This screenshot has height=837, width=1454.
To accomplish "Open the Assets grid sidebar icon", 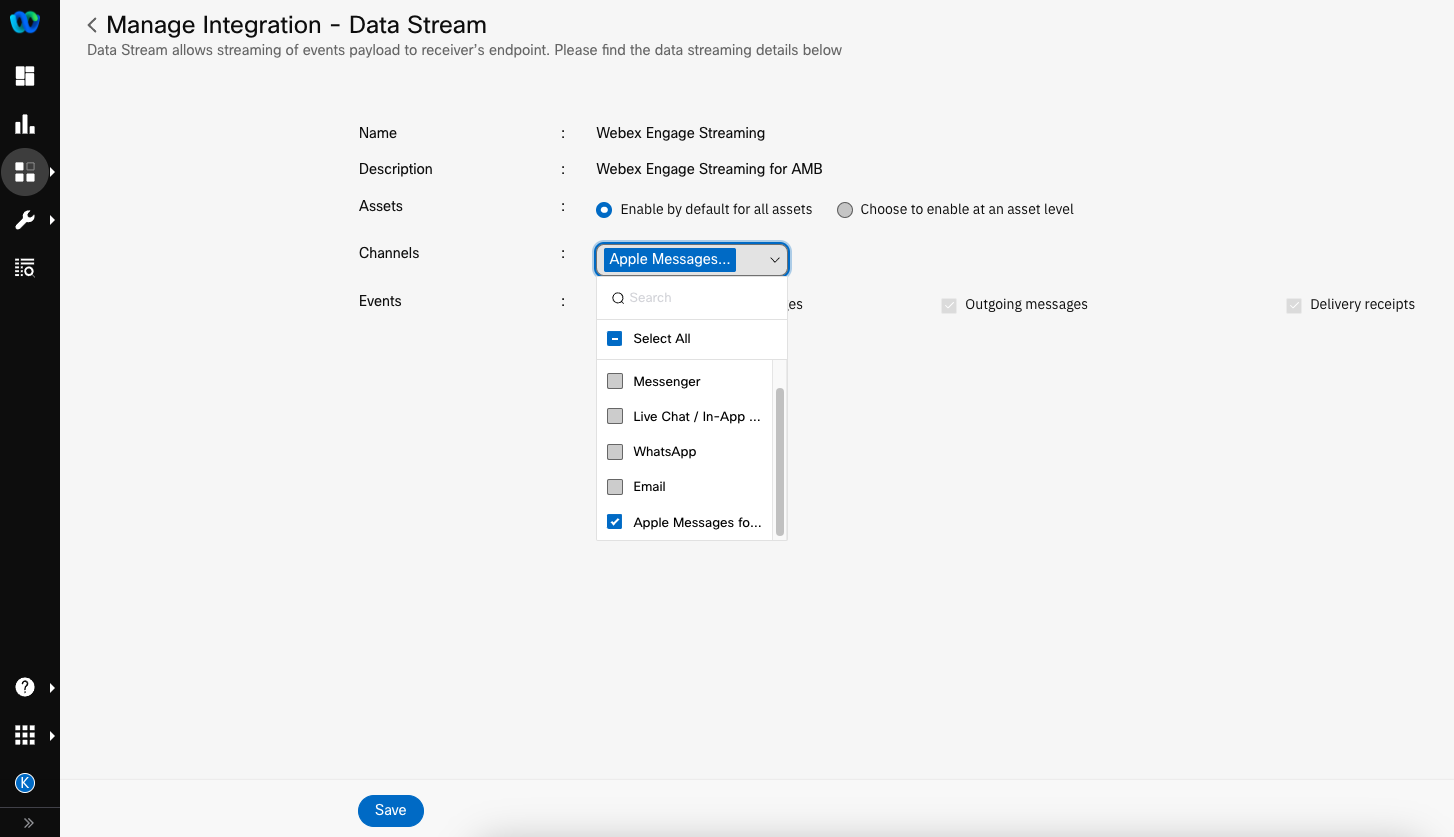I will (x=25, y=172).
